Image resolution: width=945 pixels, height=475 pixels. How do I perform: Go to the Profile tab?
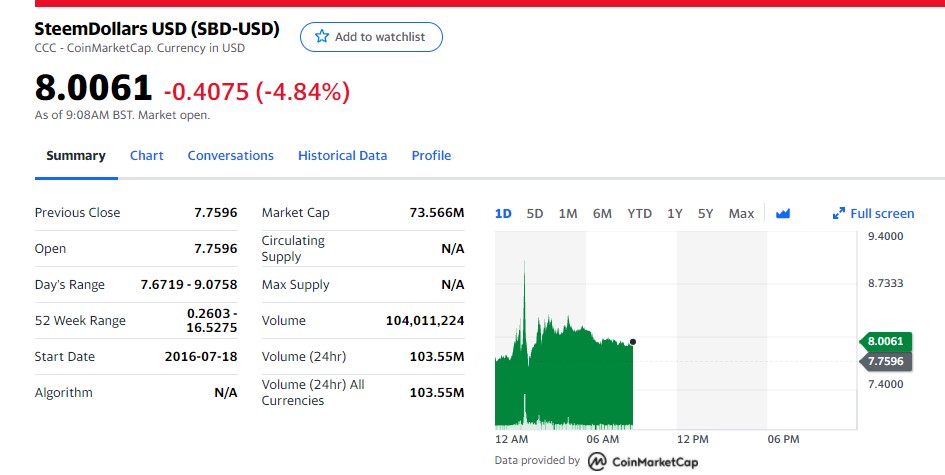[x=431, y=156]
